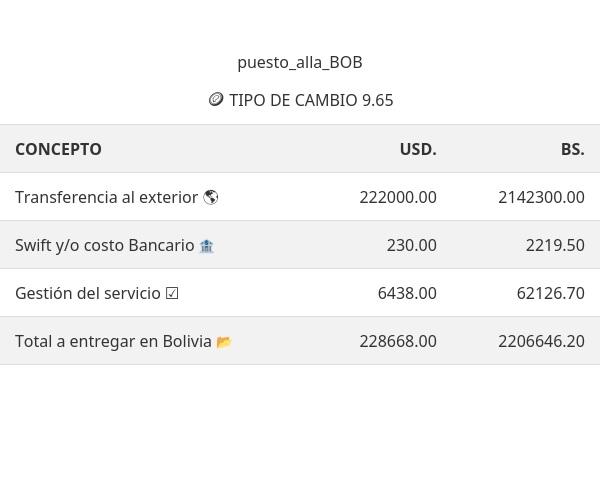This screenshot has width=600, height=500.
Task: Click the checkmark icon after Gestión del servicio
Action: click(172, 293)
